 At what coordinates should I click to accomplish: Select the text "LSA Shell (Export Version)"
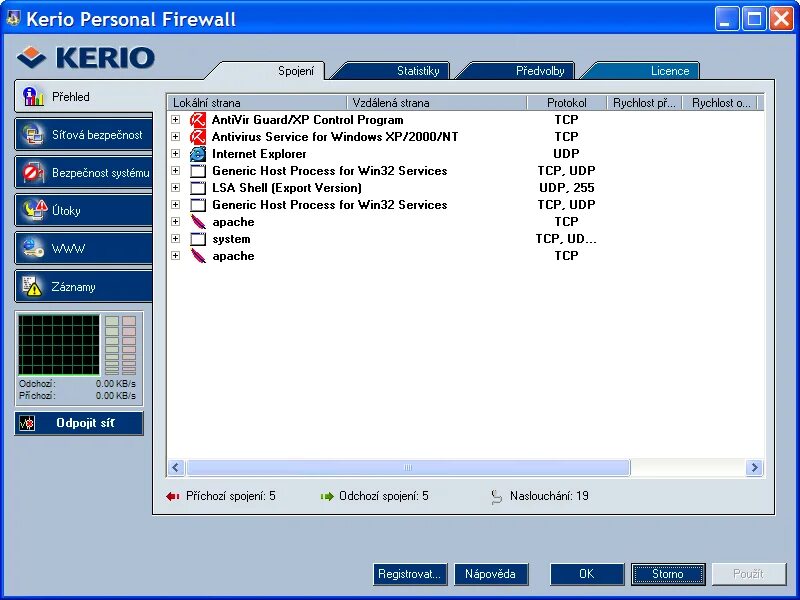[287, 188]
